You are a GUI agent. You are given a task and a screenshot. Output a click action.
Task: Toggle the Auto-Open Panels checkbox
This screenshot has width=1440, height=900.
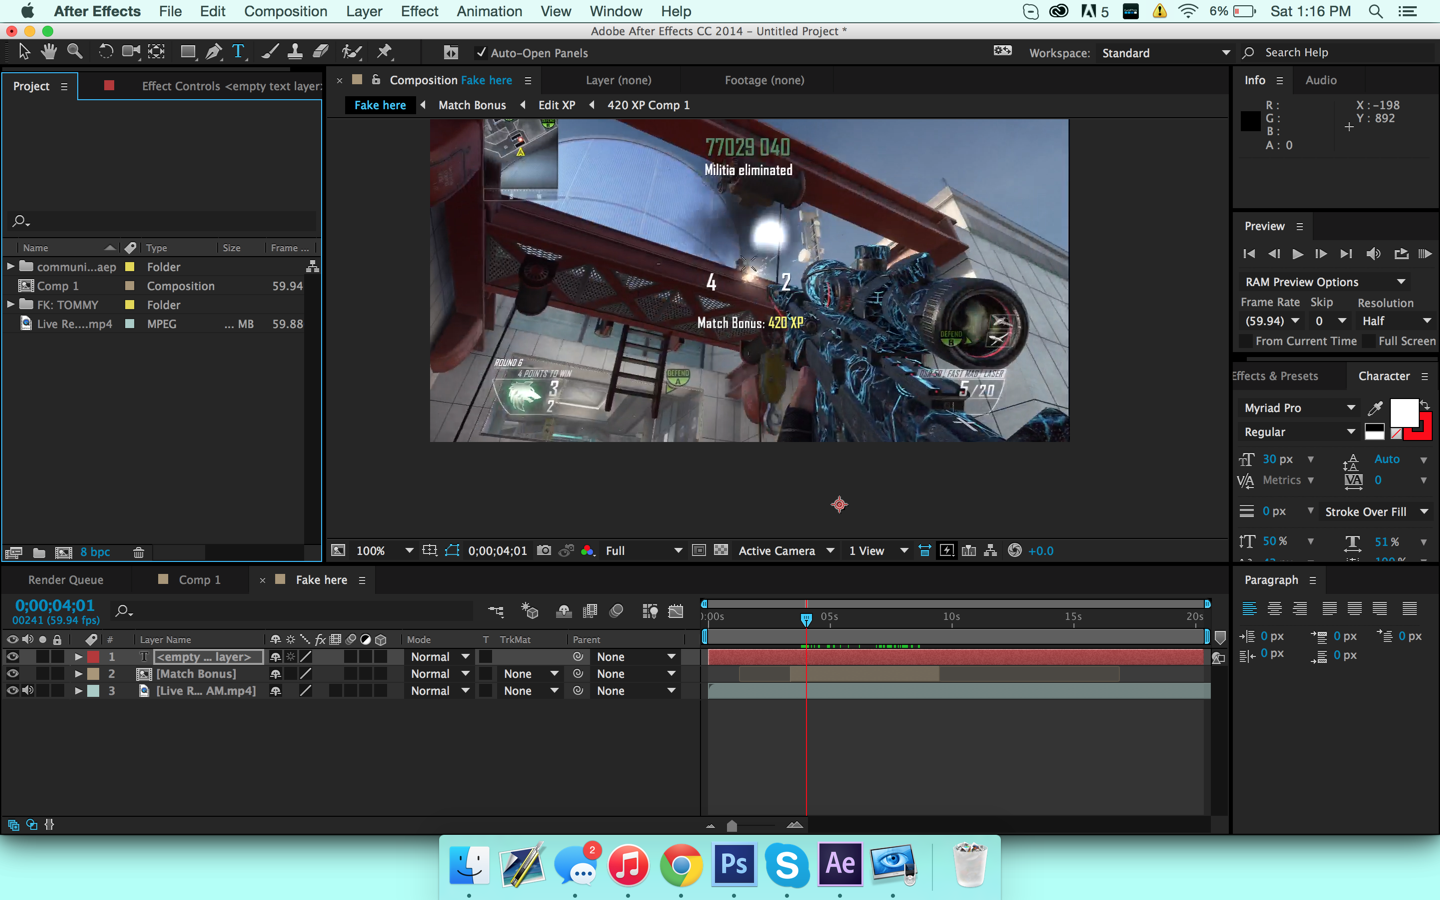[481, 53]
